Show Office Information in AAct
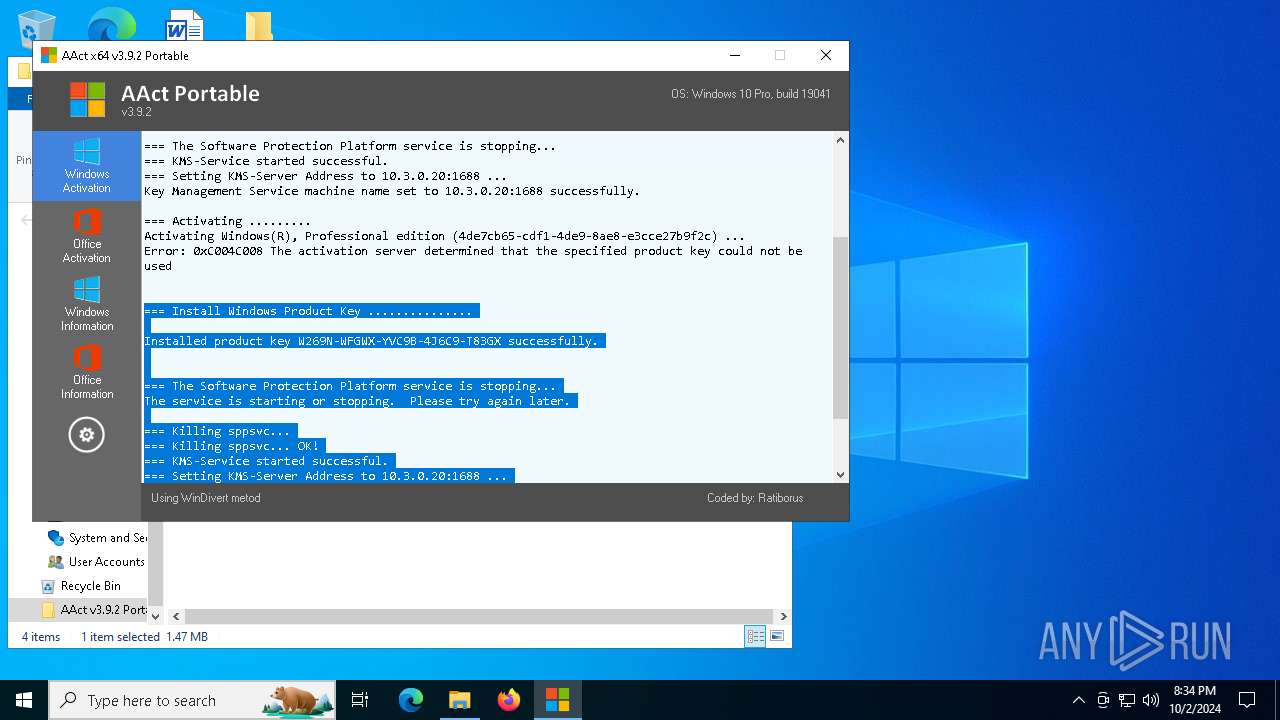Image resolution: width=1280 pixels, height=720 pixels. click(87, 372)
